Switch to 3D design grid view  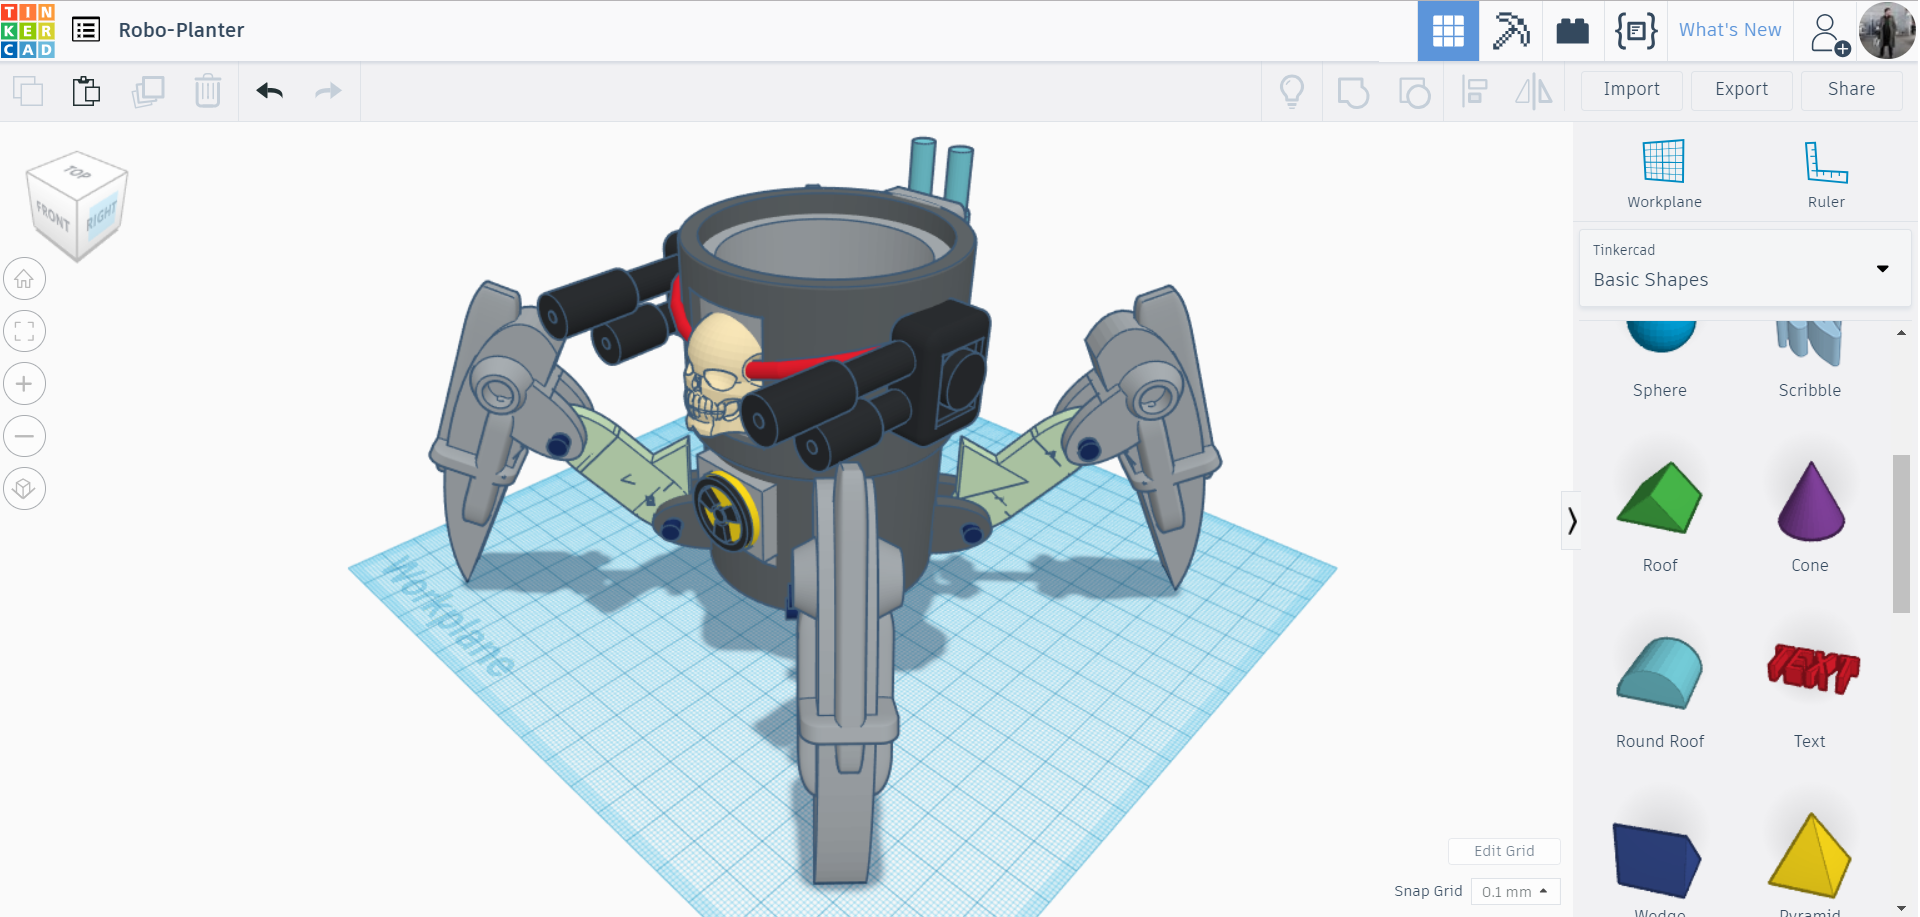[x=1448, y=31]
